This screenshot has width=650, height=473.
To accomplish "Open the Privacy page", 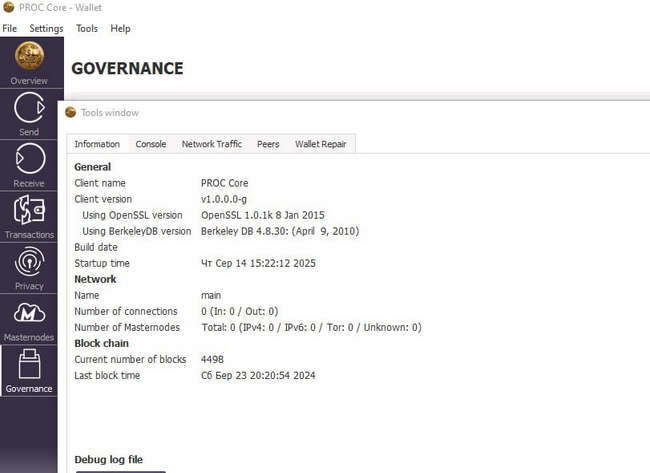I will pos(29,268).
